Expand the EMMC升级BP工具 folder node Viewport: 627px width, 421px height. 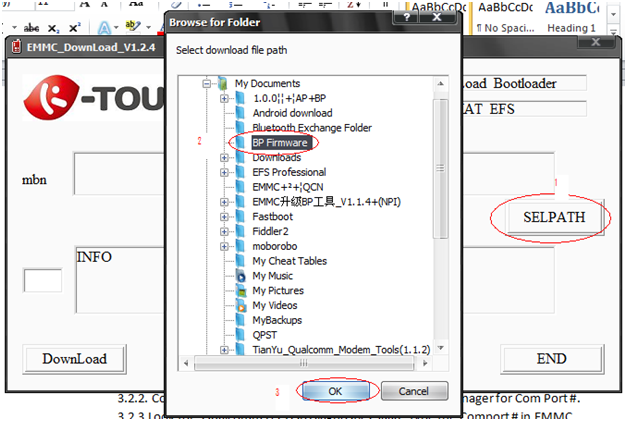click(224, 202)
